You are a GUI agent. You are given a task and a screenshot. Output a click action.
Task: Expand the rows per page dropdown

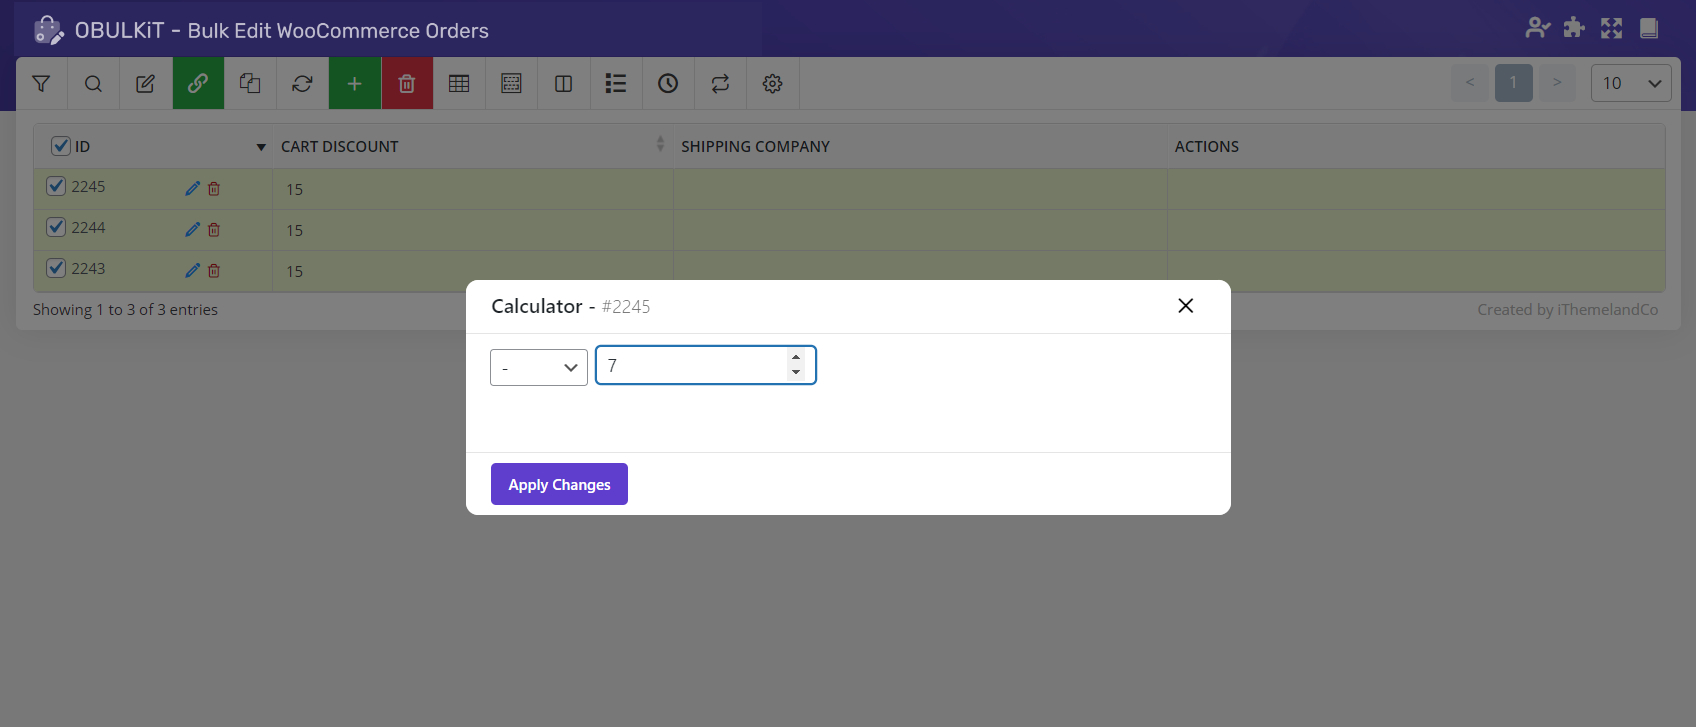coord(1630,83)
